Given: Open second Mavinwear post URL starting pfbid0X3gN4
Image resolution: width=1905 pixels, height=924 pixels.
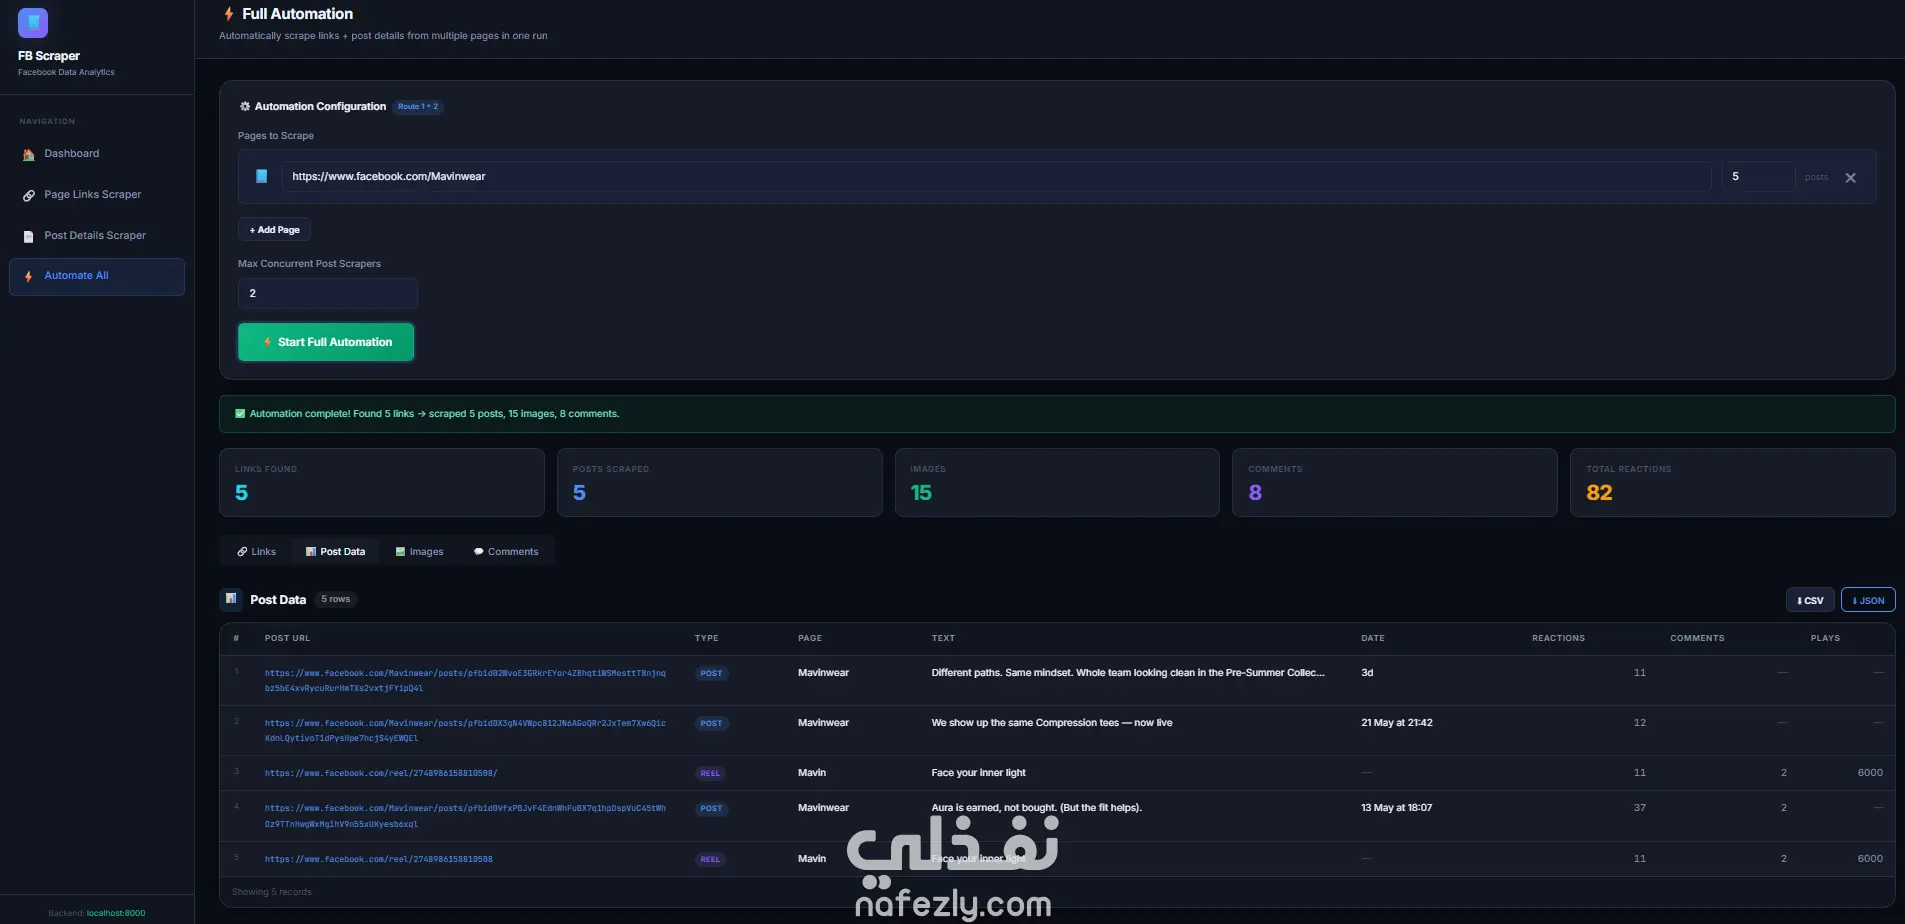Looking at the screenshot, I should point(465,731).
